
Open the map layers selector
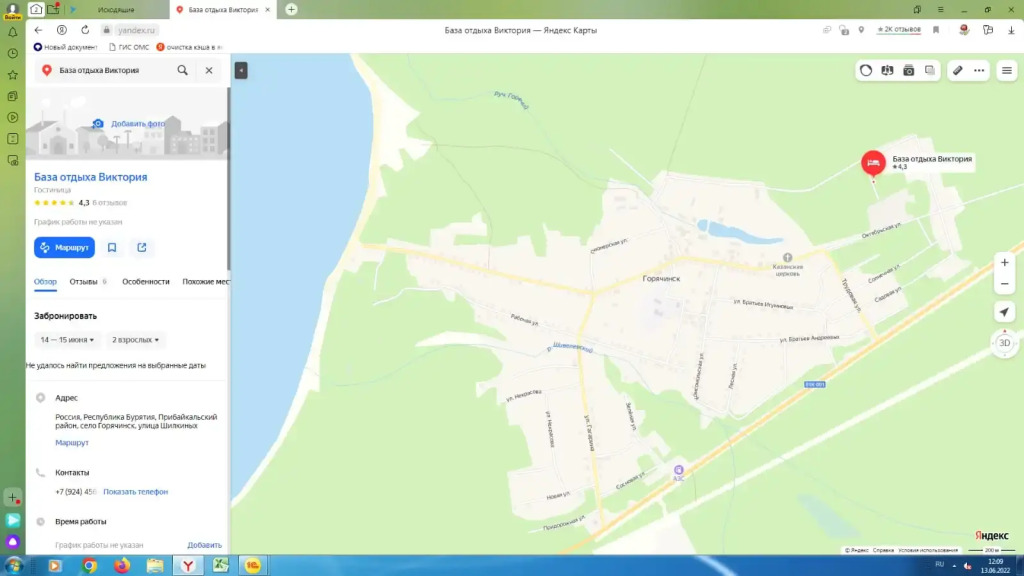coord(930,71)
